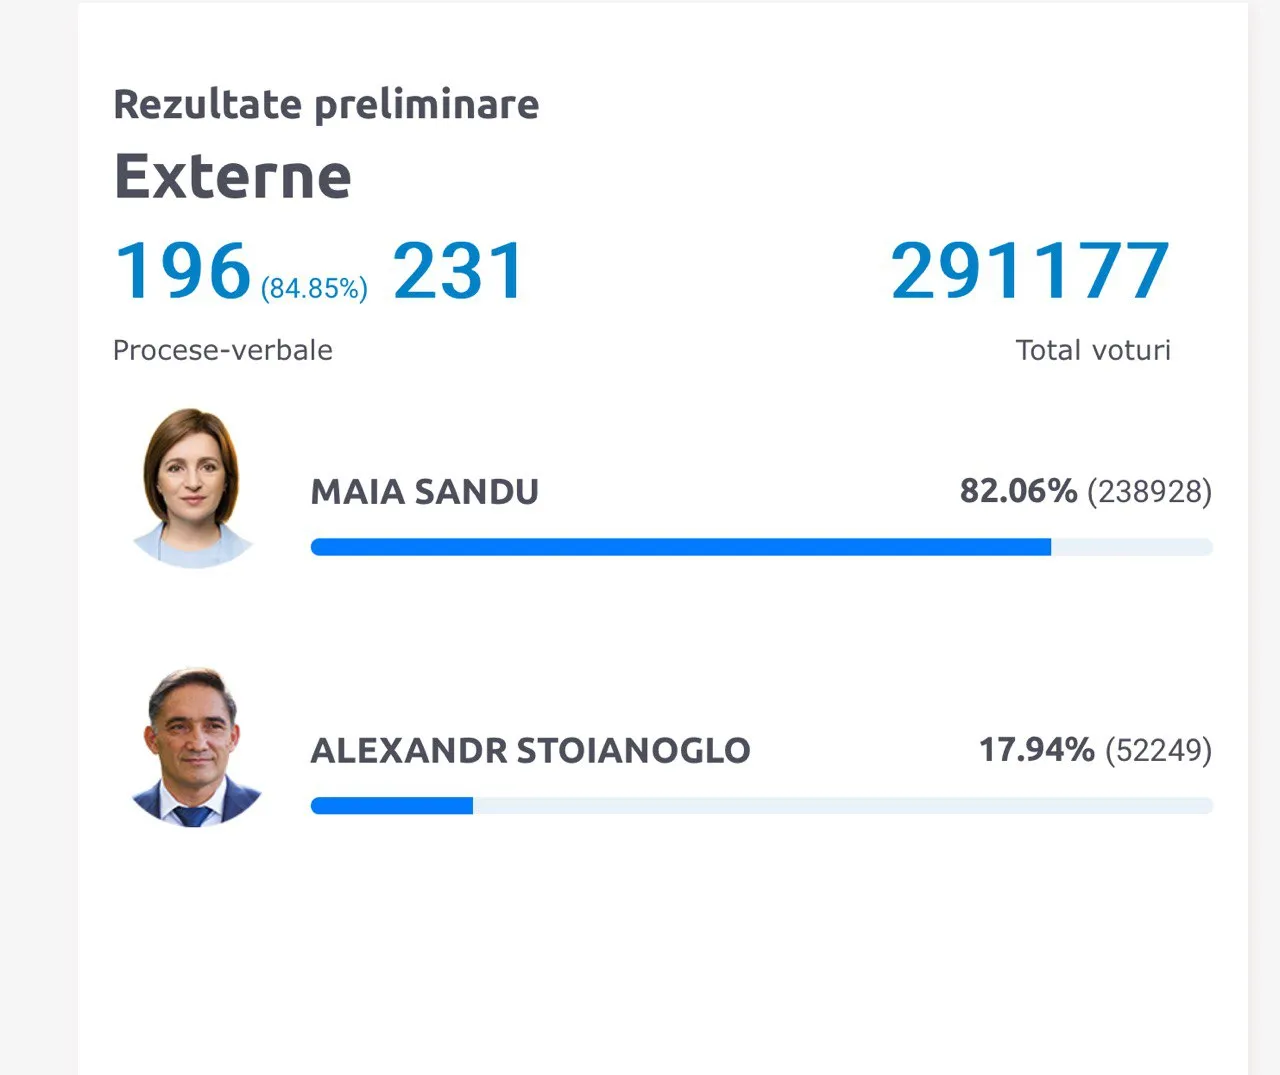The height and width of the screenshot is (1075, 1280).
Task: Click the Rezultate preliminare title
Action: tap(326, 104)
